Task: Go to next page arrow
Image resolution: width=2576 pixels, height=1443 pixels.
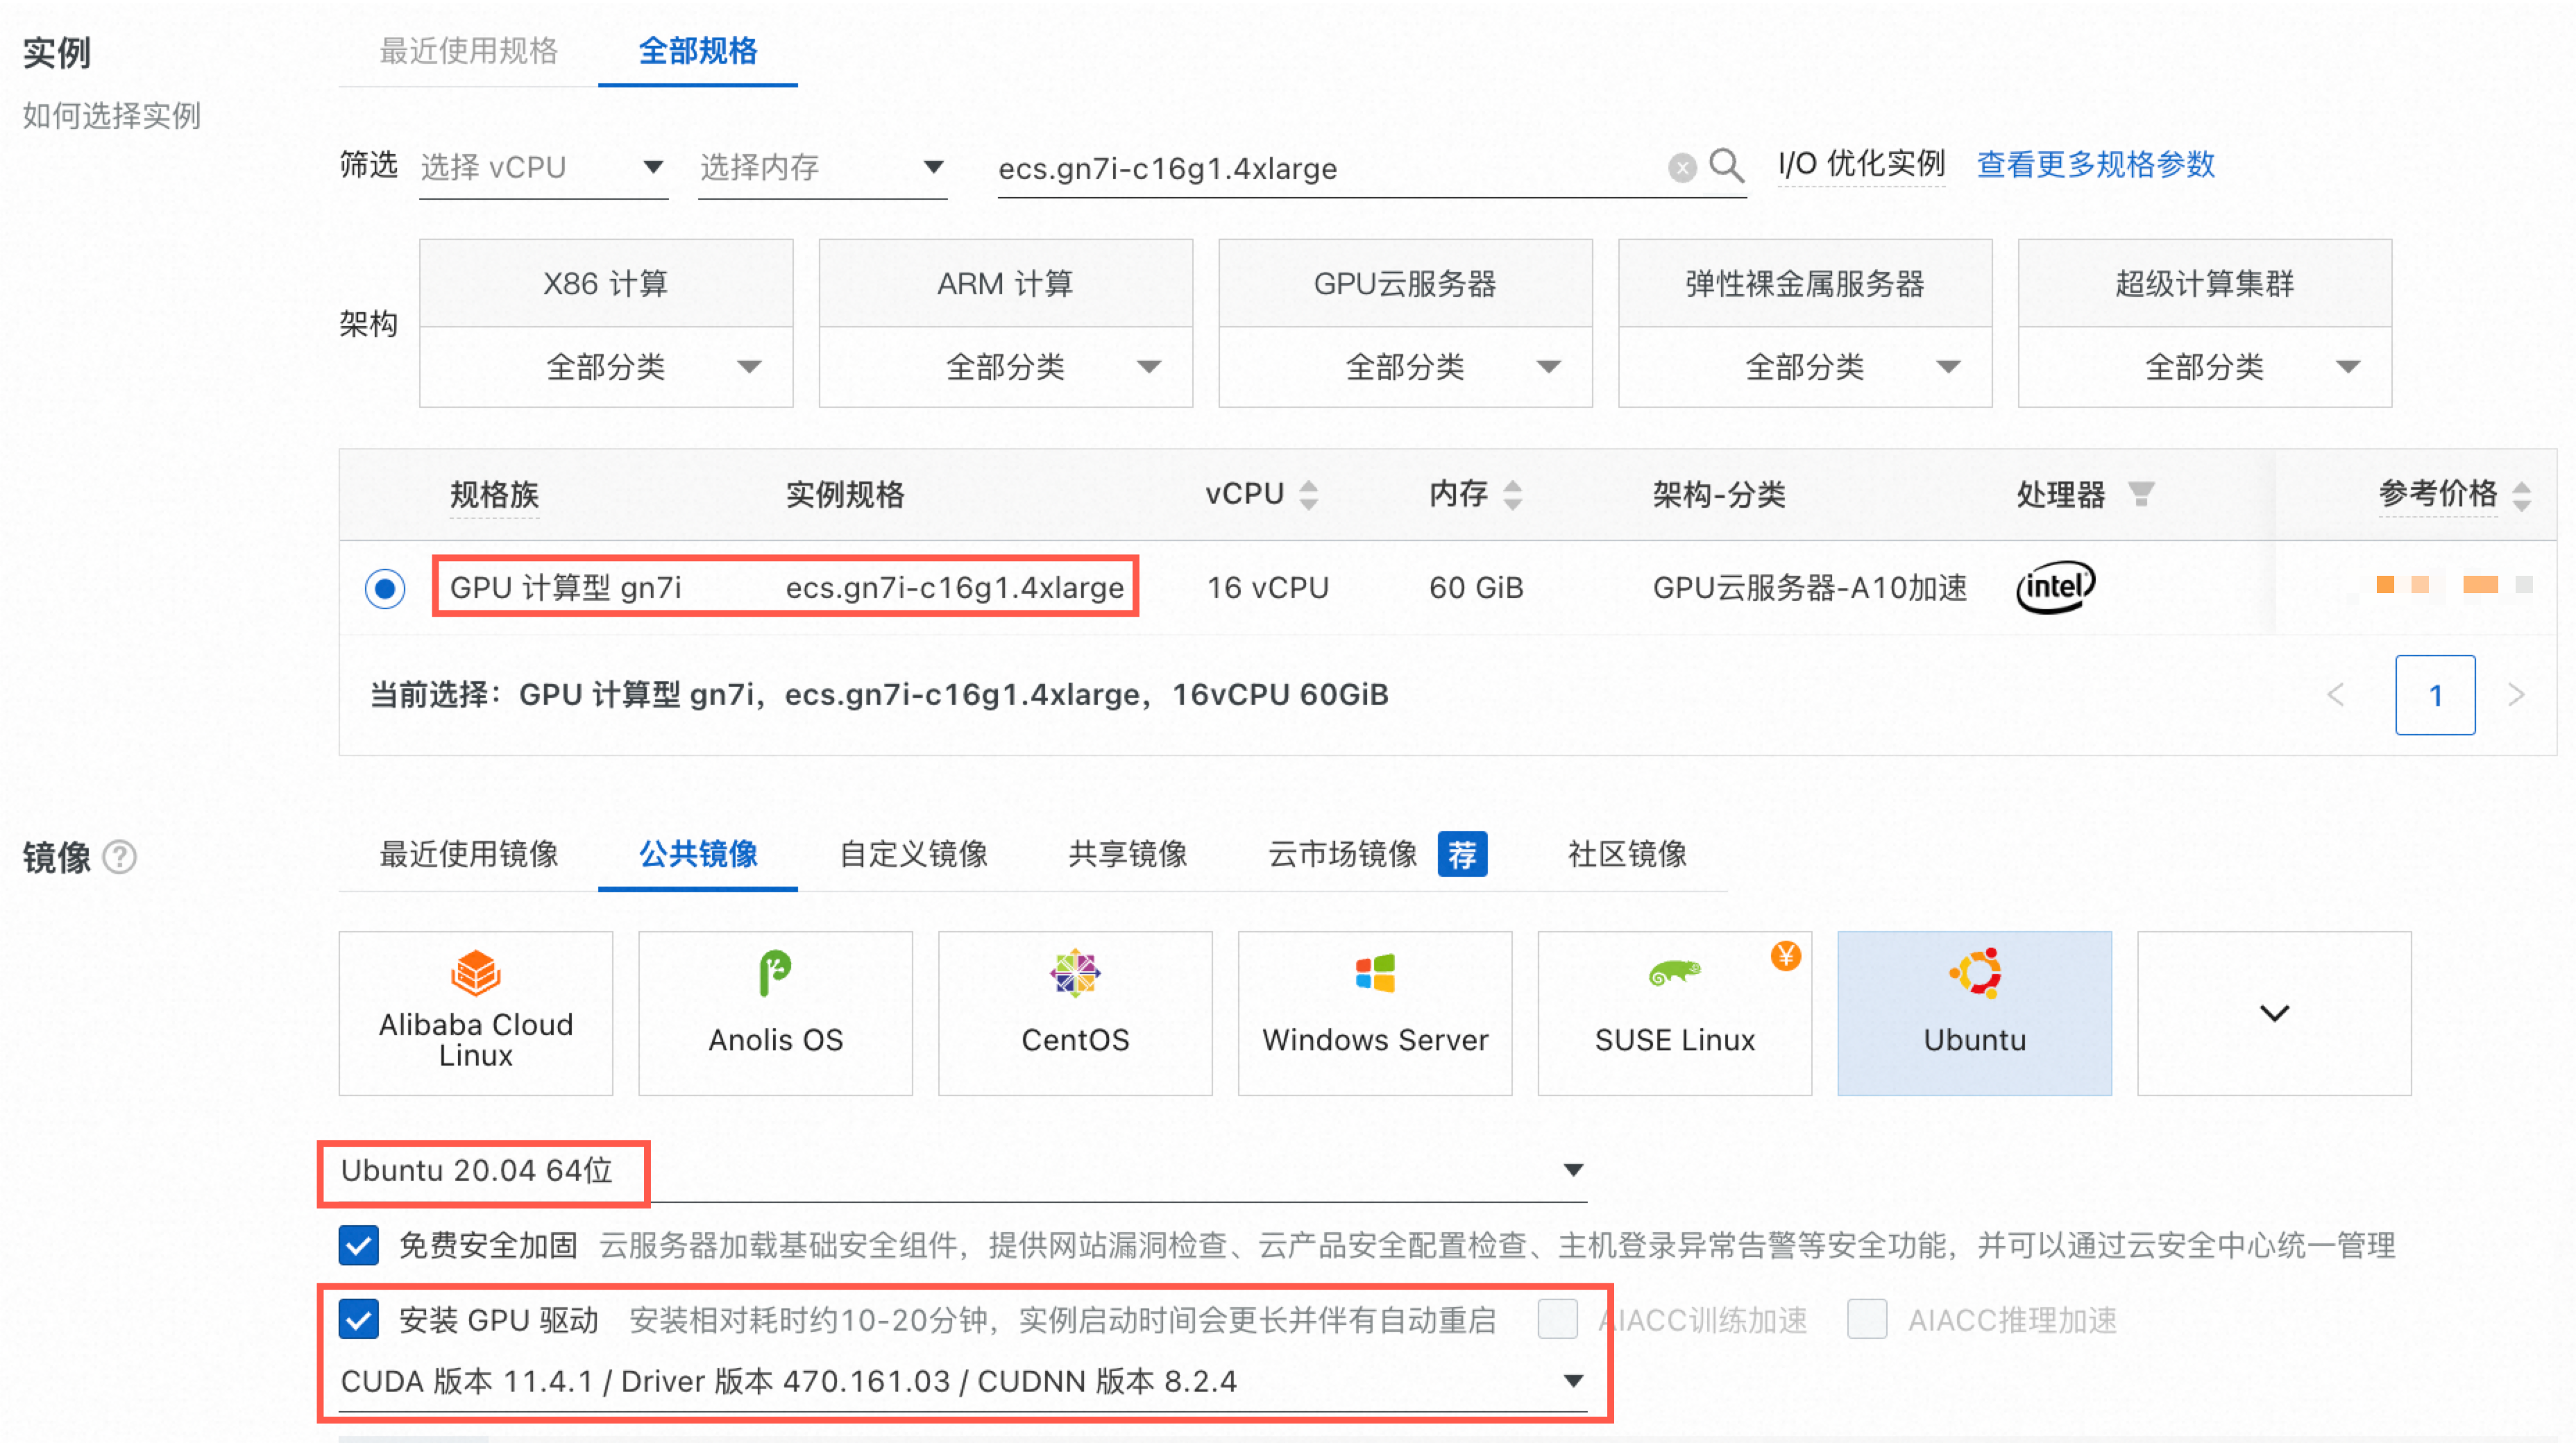Action: click(2516, 695)
